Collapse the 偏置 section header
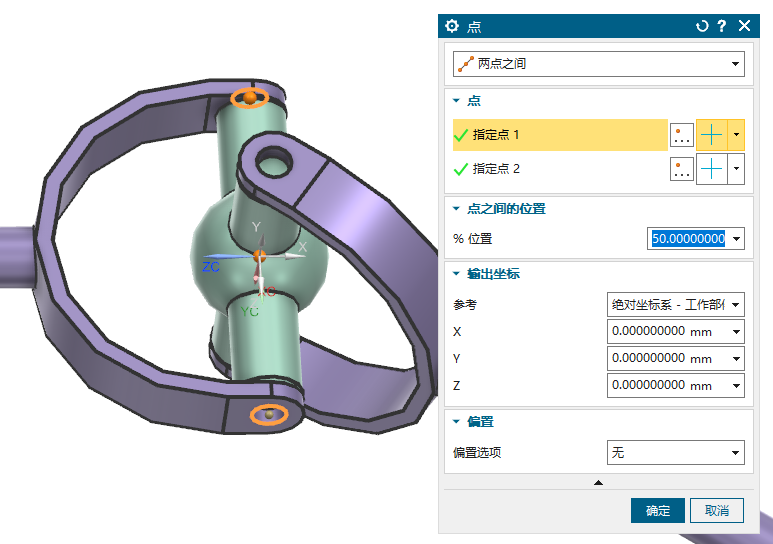This screenshot has width=773, height=544. (x=457, y=422)
